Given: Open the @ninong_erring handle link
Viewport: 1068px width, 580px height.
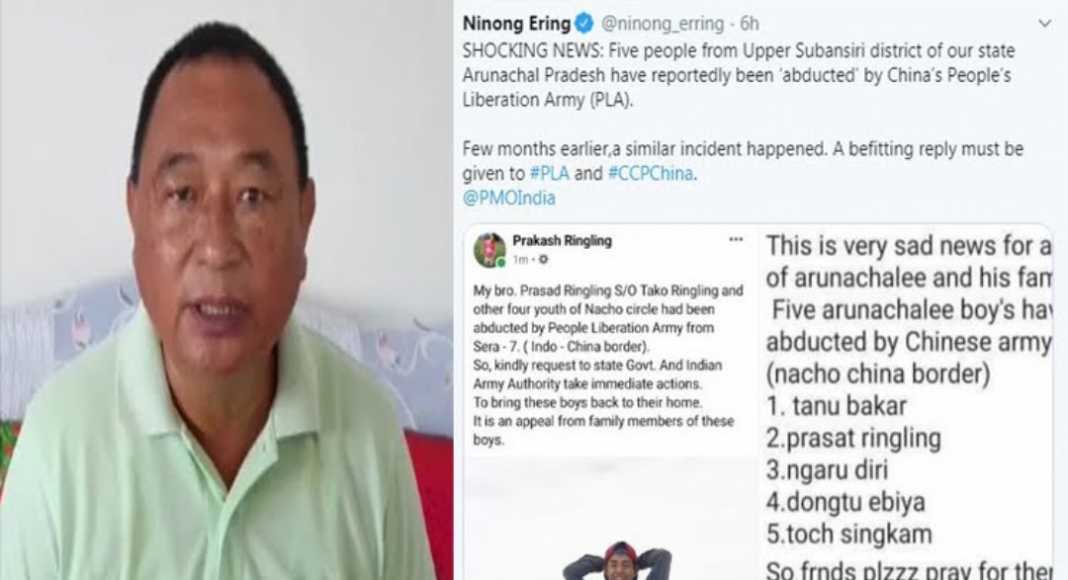Looking at the screenshot, I should click(662, 24).
